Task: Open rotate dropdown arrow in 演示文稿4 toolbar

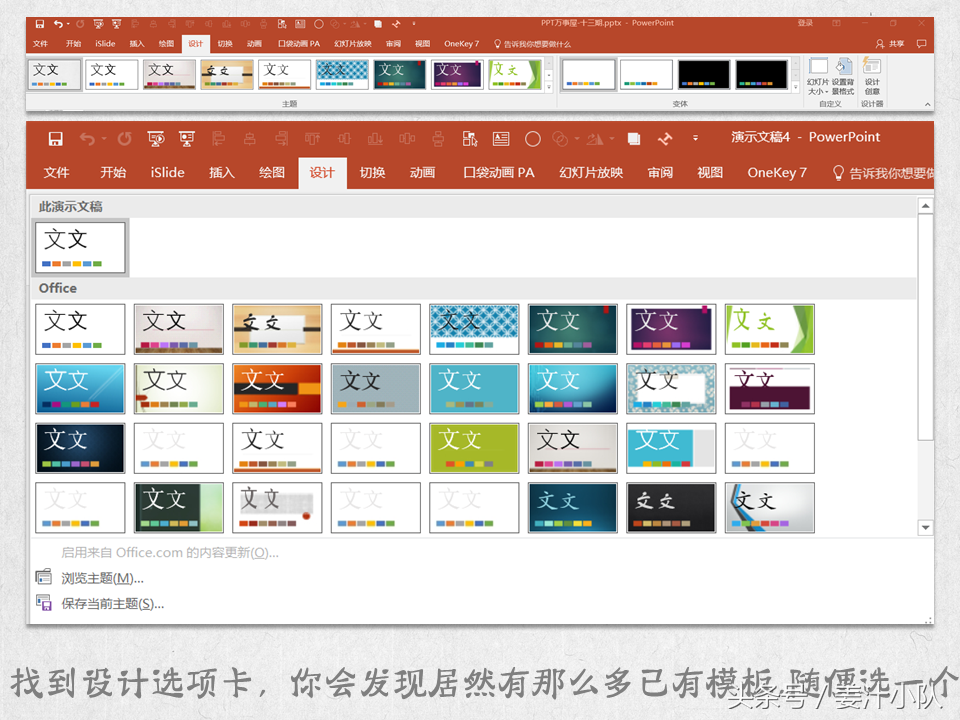Action: (x=611, y=139)
